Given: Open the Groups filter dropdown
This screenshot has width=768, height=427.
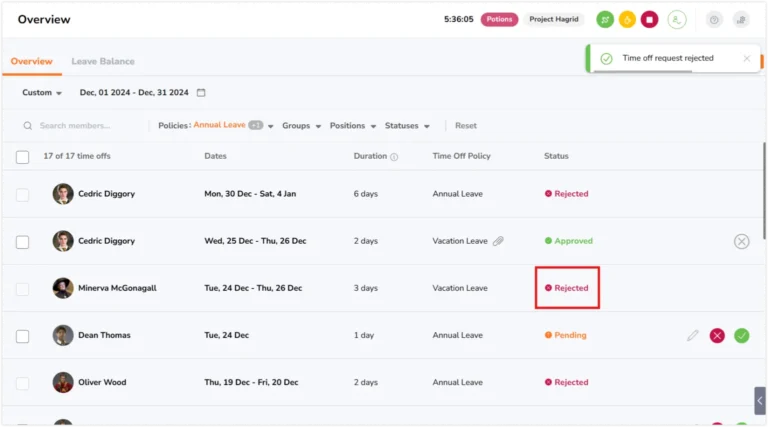Looking at the screenshot, I should [301, 126].
